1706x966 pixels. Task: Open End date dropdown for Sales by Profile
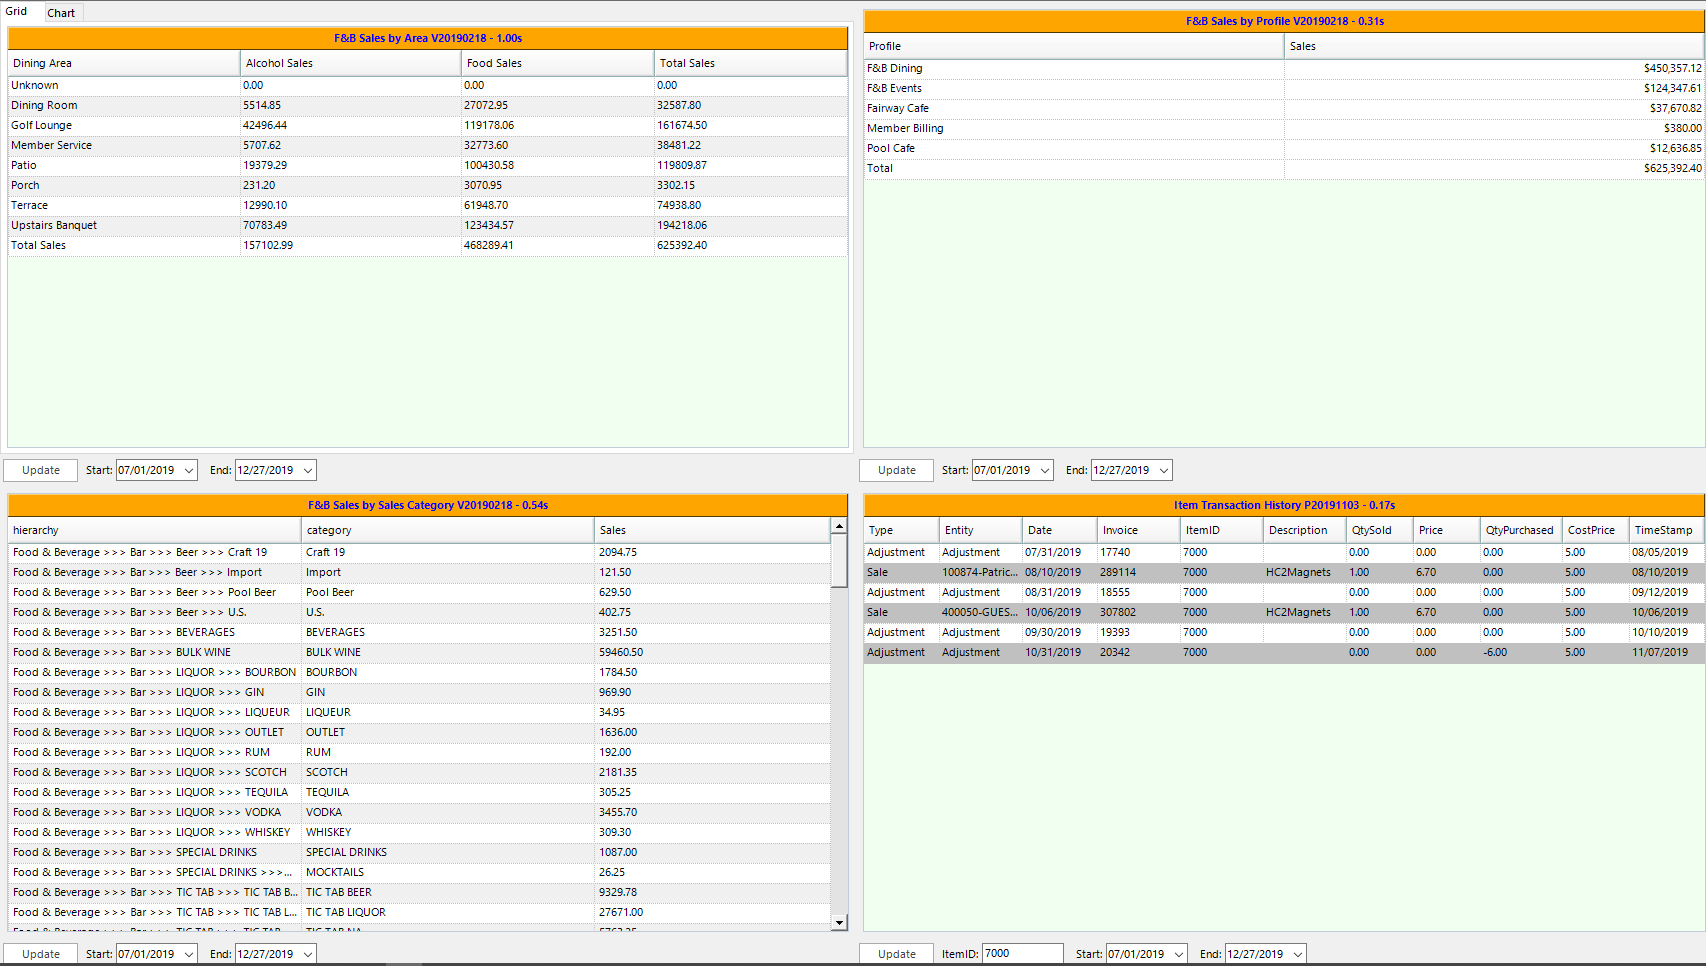(1164, 470)
